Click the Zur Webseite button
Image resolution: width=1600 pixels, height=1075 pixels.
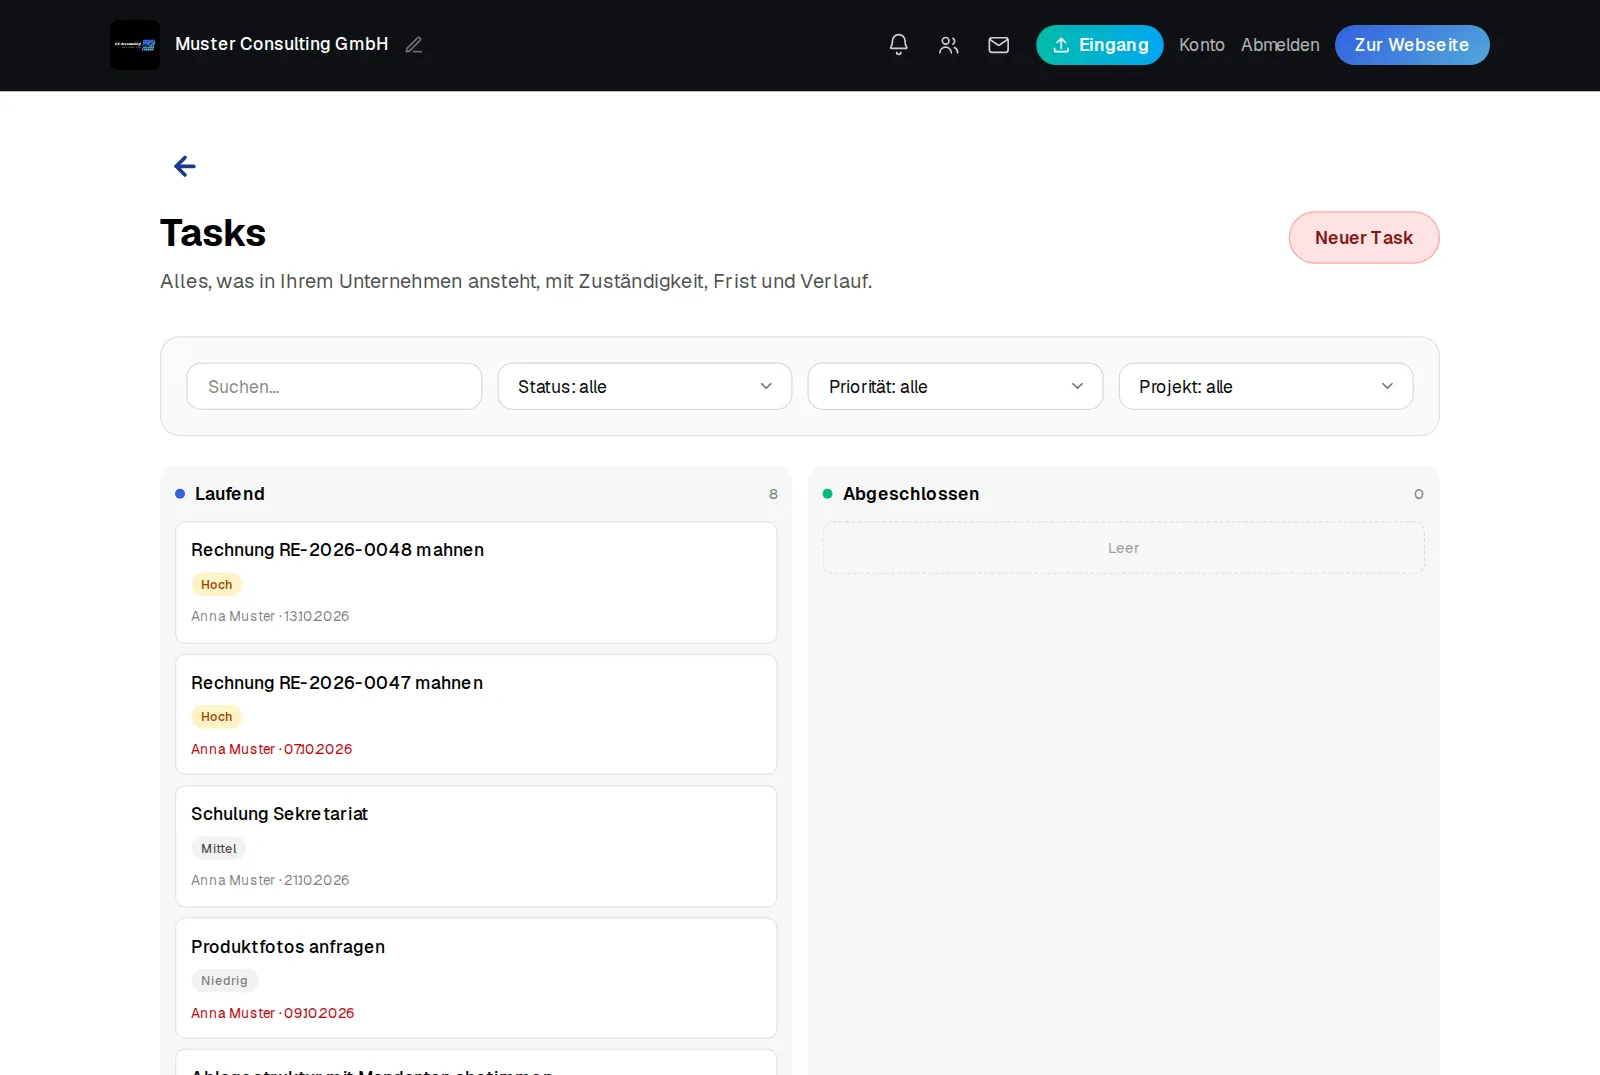(1412, 45)
